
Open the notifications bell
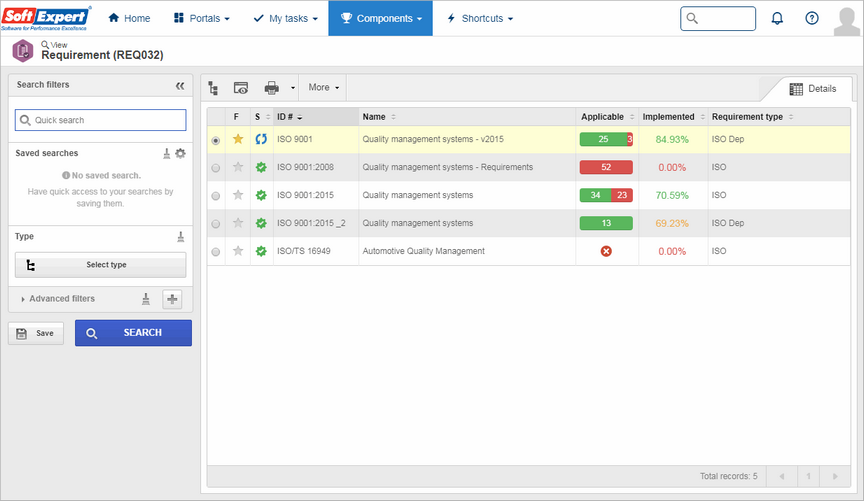point(777,18)
